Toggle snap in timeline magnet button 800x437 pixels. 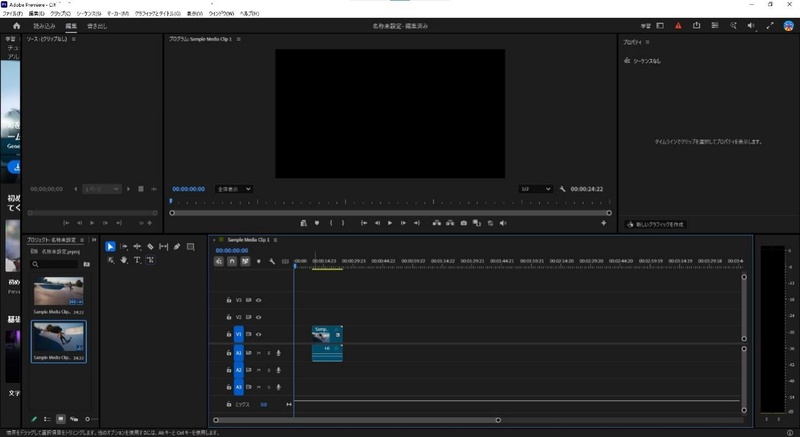tap(232, 262)
